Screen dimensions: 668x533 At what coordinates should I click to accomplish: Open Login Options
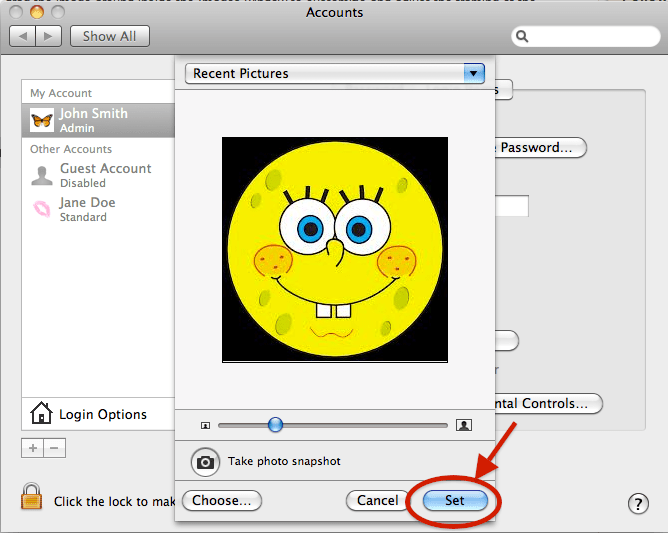pyautogui.click(x=98, y=414)
